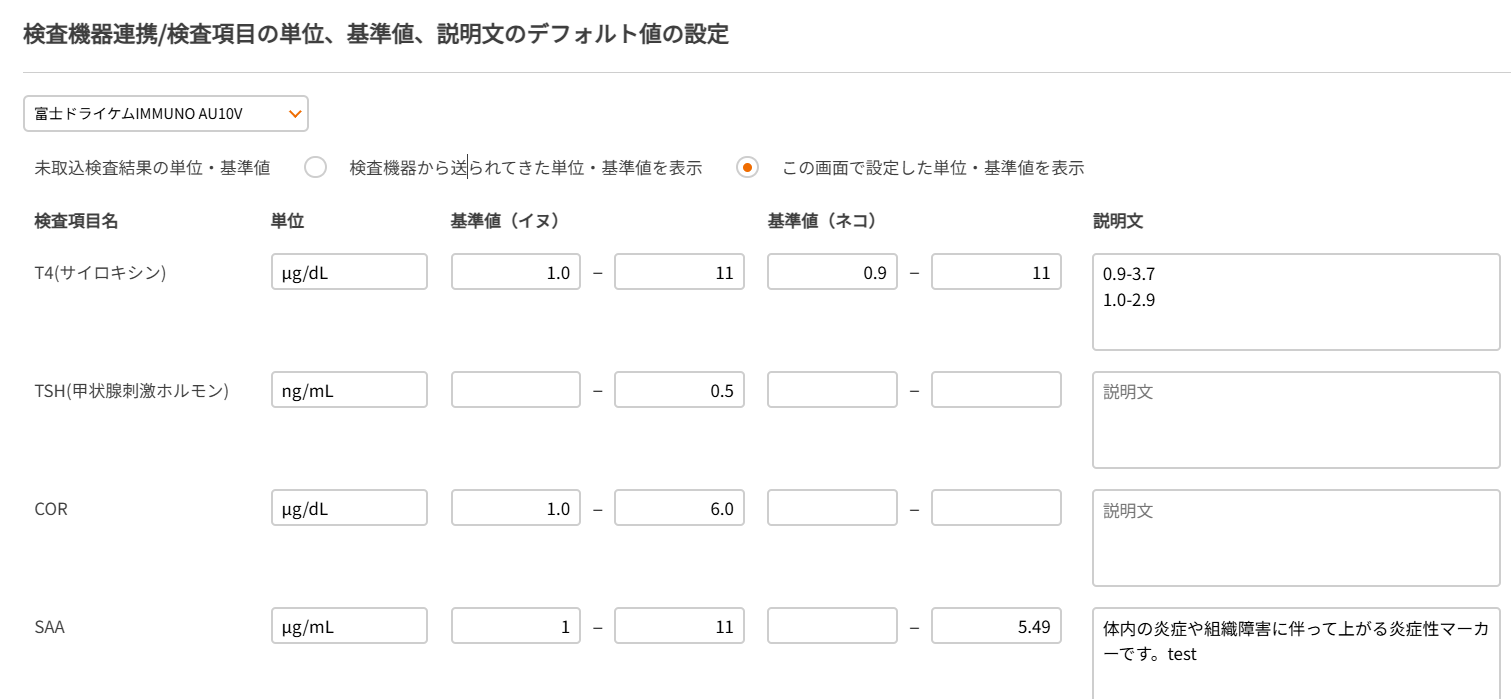Click the T4 unit field

point(349,272)
